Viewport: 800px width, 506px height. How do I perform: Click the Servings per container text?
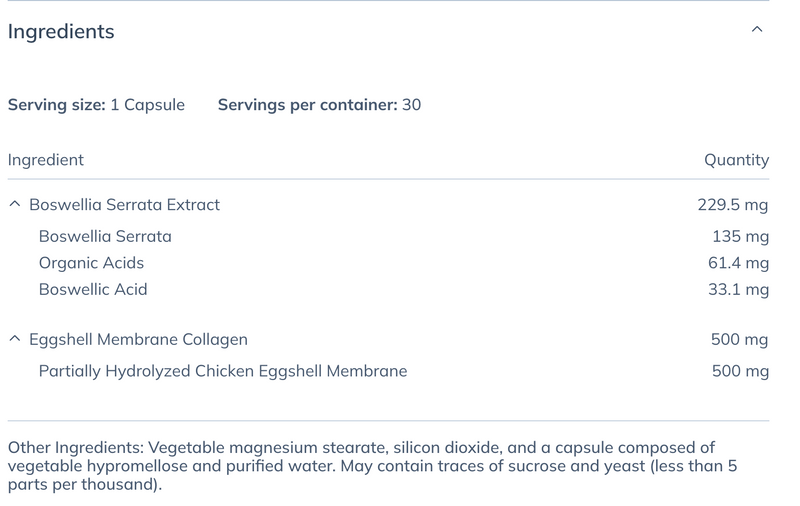coord(319,105)
